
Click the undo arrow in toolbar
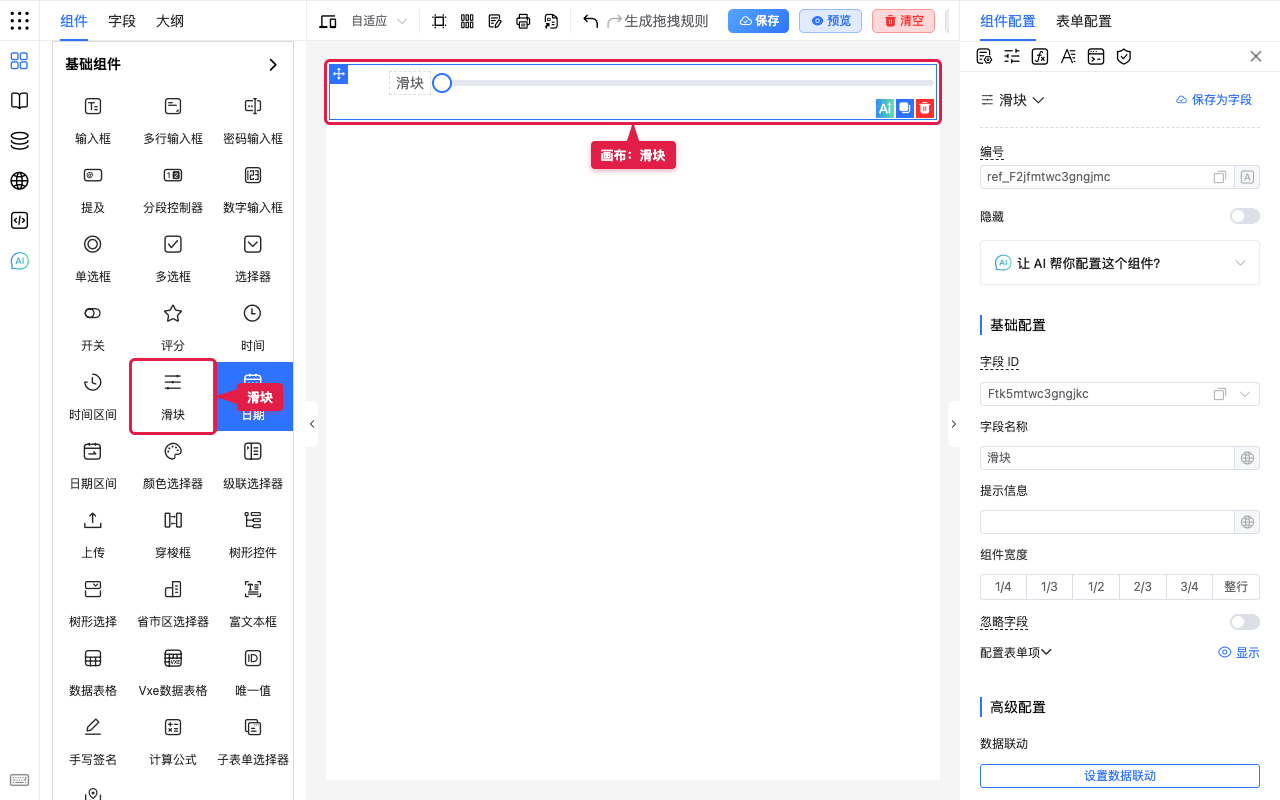590,21
